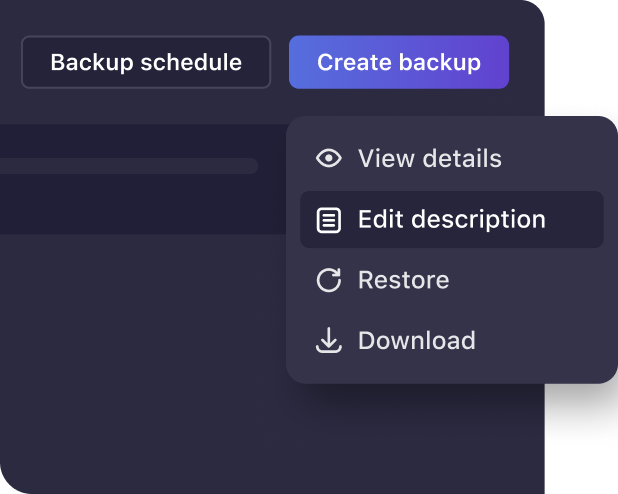Click the "Restore" text label
This screenshot has height=494, width=618.
(404, 280)
